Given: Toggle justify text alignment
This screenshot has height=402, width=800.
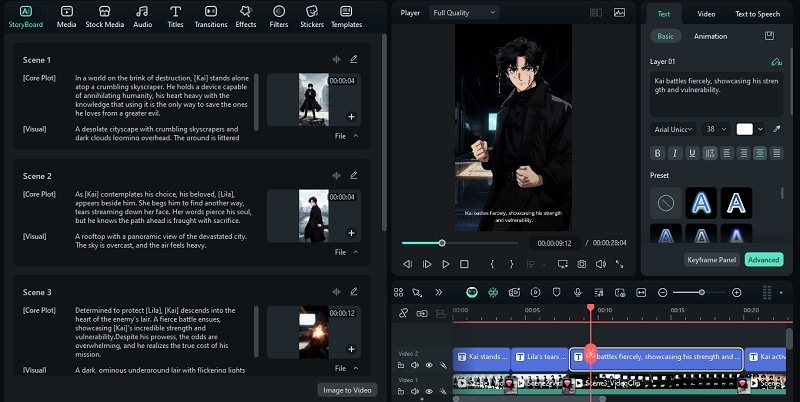Looking at the screenshot, I should (x=777, y=153).
